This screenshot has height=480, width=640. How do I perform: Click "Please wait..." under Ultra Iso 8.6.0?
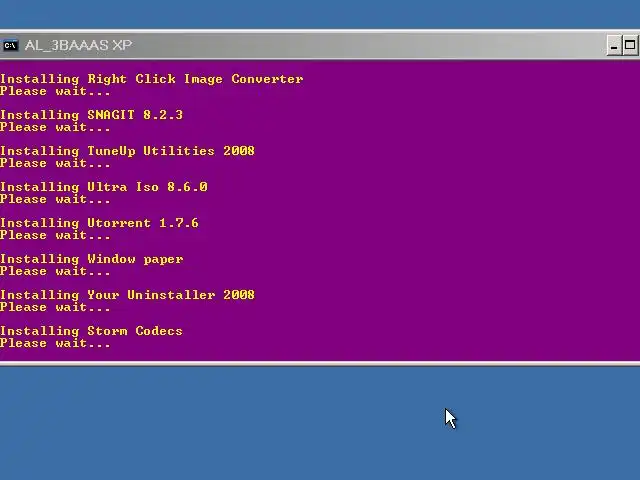click(x=55, y=199)
